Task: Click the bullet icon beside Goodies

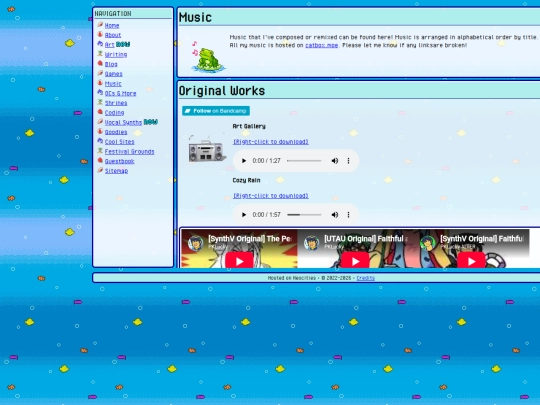Action: pyautogui.click(x=100, y=131)
